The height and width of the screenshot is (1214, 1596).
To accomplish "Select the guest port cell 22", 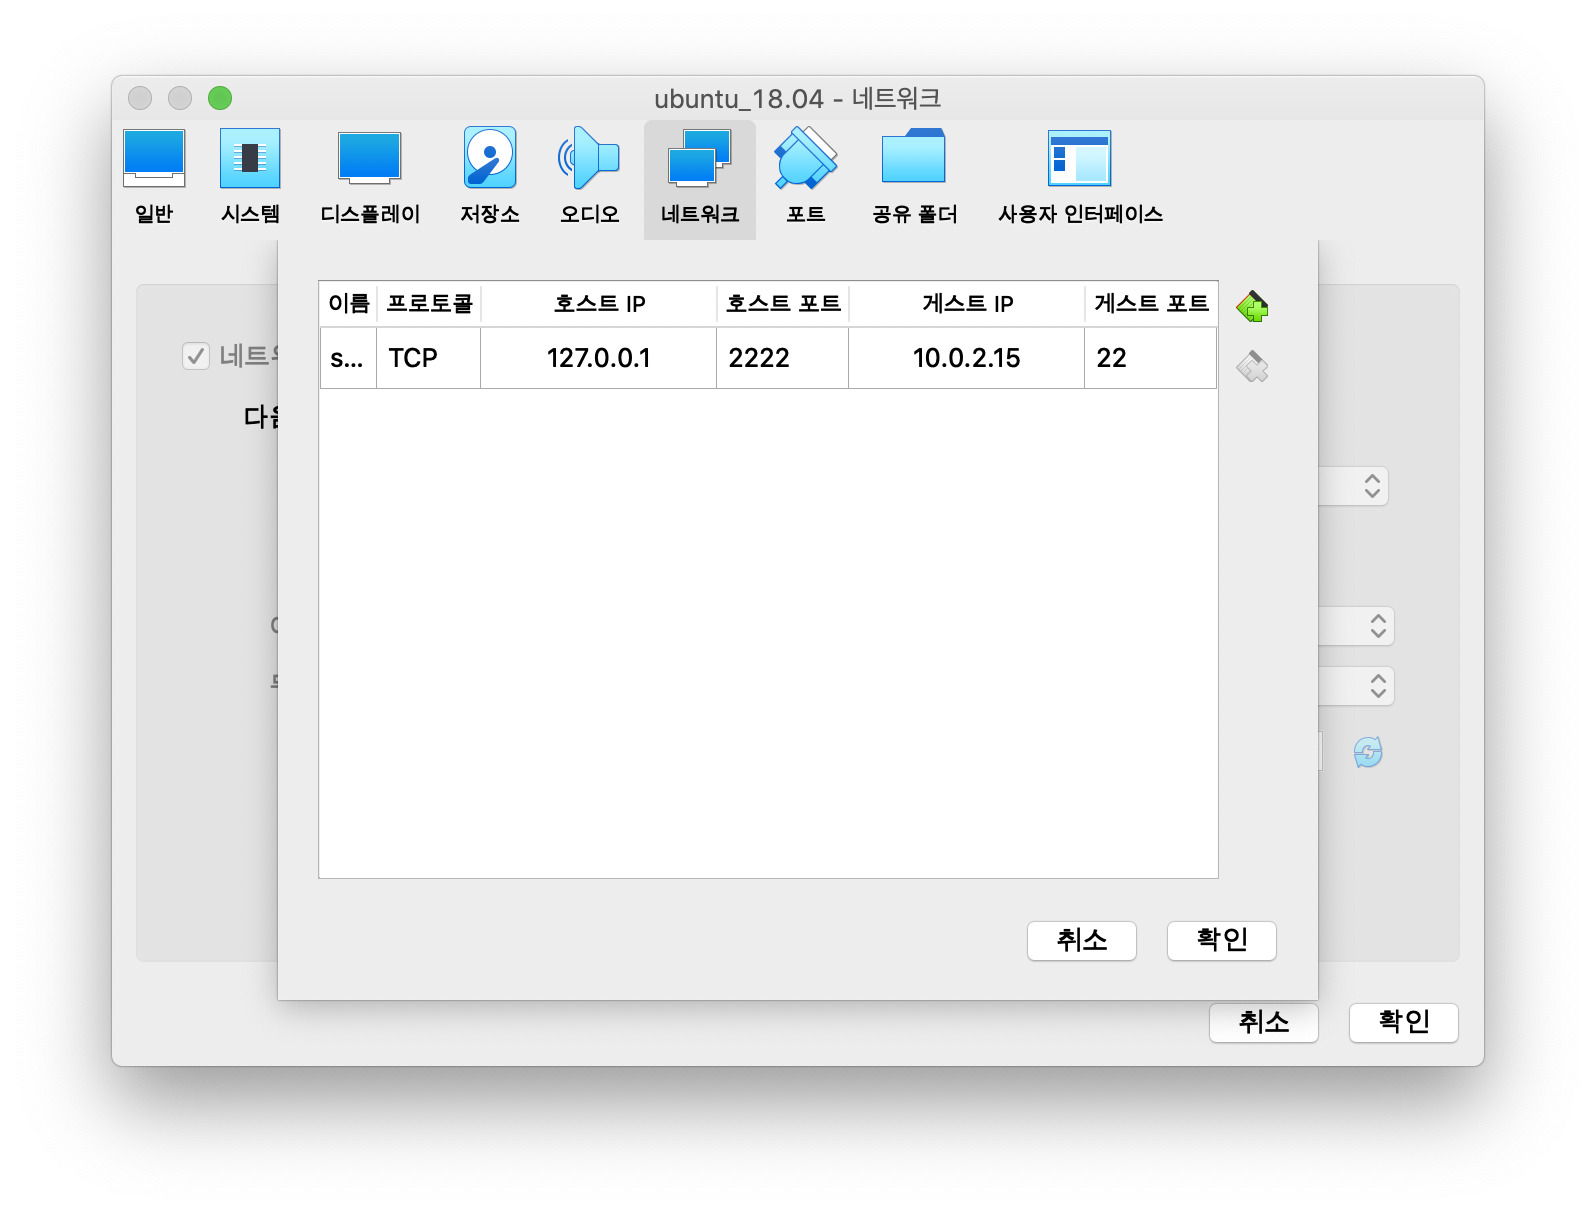I will (1151, 358).
